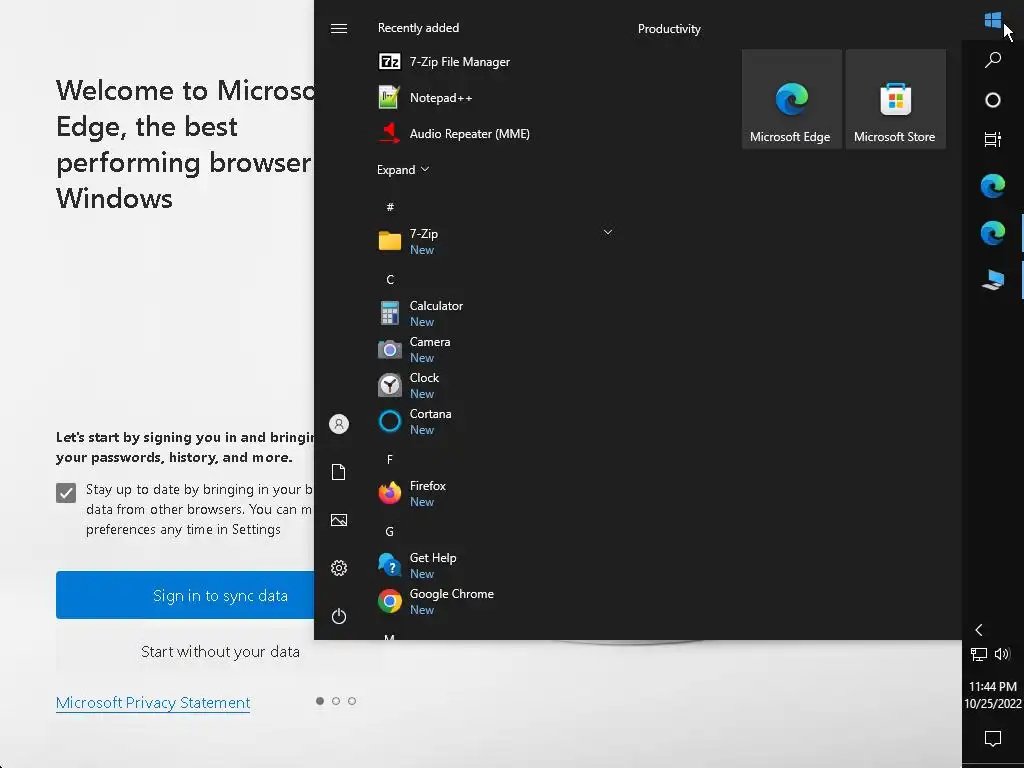The width and height of the screenshot is (1024, 768).
Task: Expand the Recently added list
Action: pyautogui.click(x=403, y=170)
